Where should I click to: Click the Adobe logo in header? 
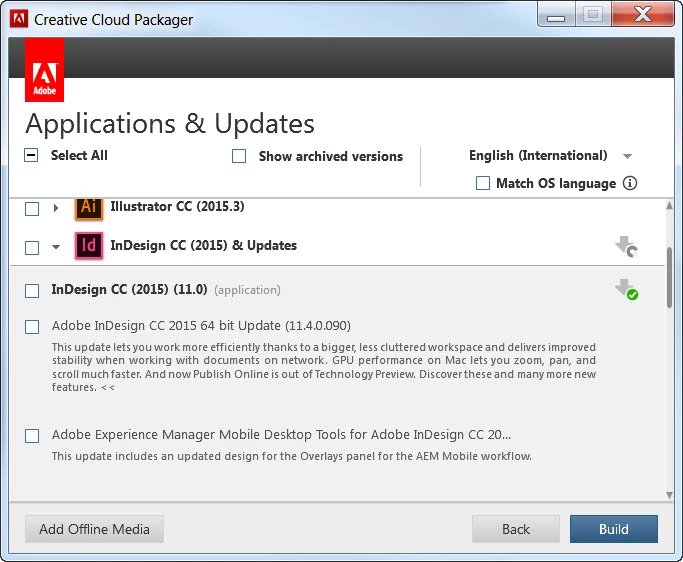(44, 70)
